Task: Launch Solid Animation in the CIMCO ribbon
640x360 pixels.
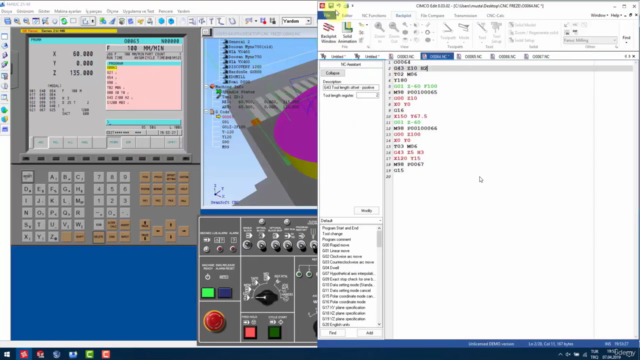Action: click(x=347, y=33)
